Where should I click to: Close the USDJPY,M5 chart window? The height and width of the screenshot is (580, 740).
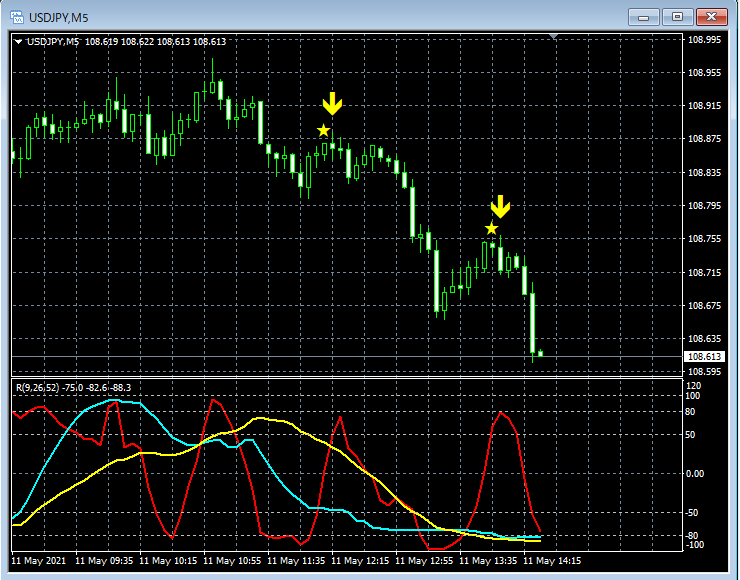pos(711,17)
